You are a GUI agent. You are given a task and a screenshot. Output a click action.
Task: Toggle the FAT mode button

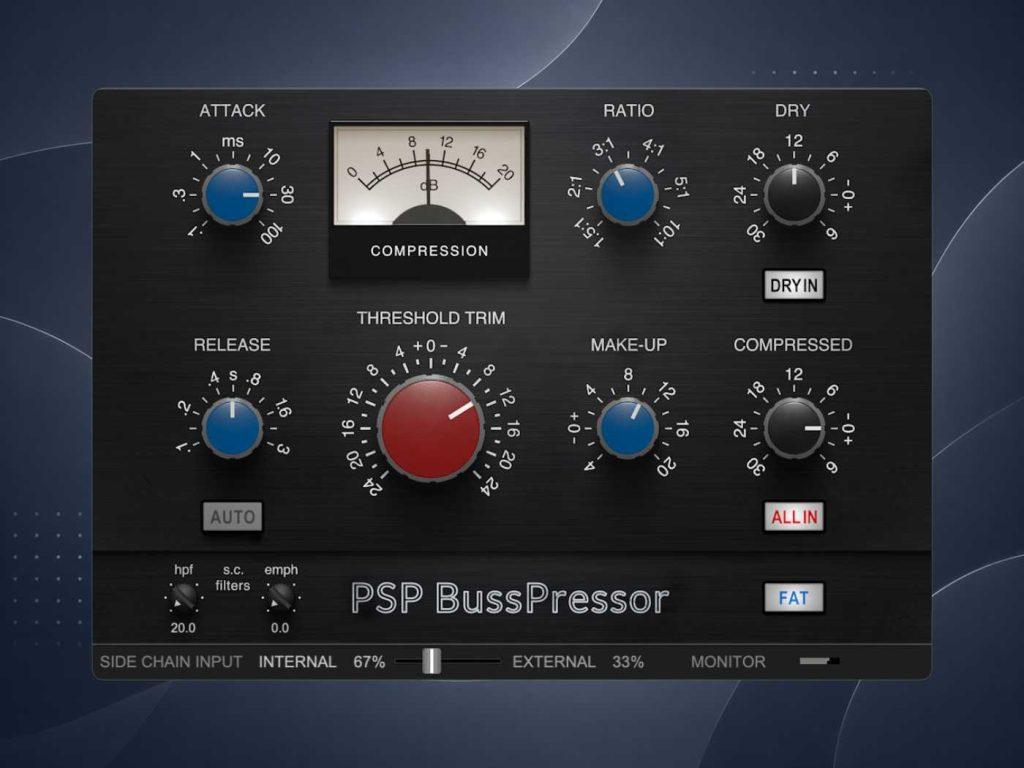[793, 598]
